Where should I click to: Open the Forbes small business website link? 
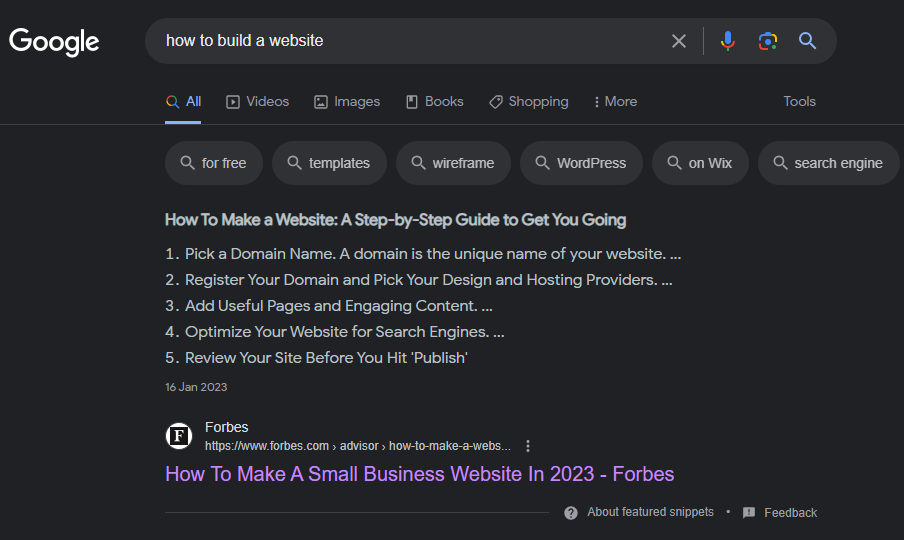tap(420, 474)
